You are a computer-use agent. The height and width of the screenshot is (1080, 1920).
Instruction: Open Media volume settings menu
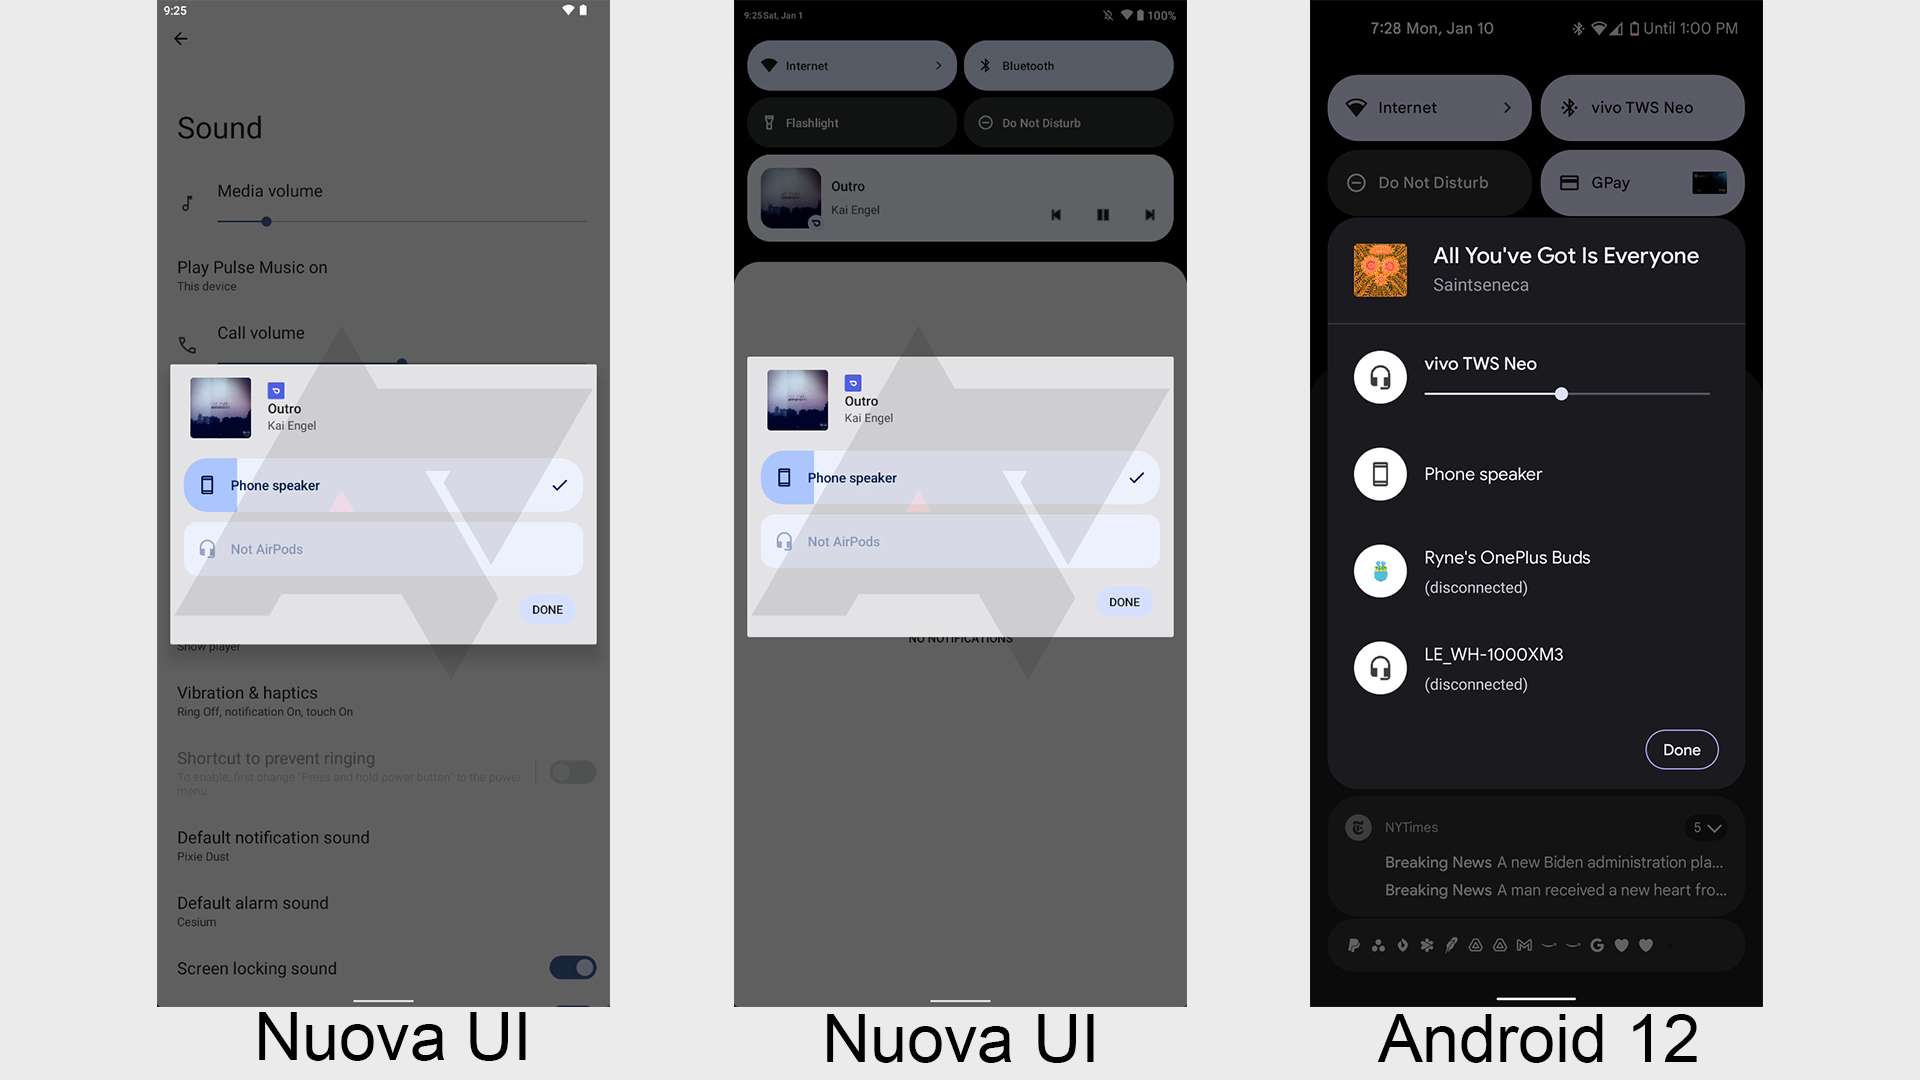tap(269, 190)
